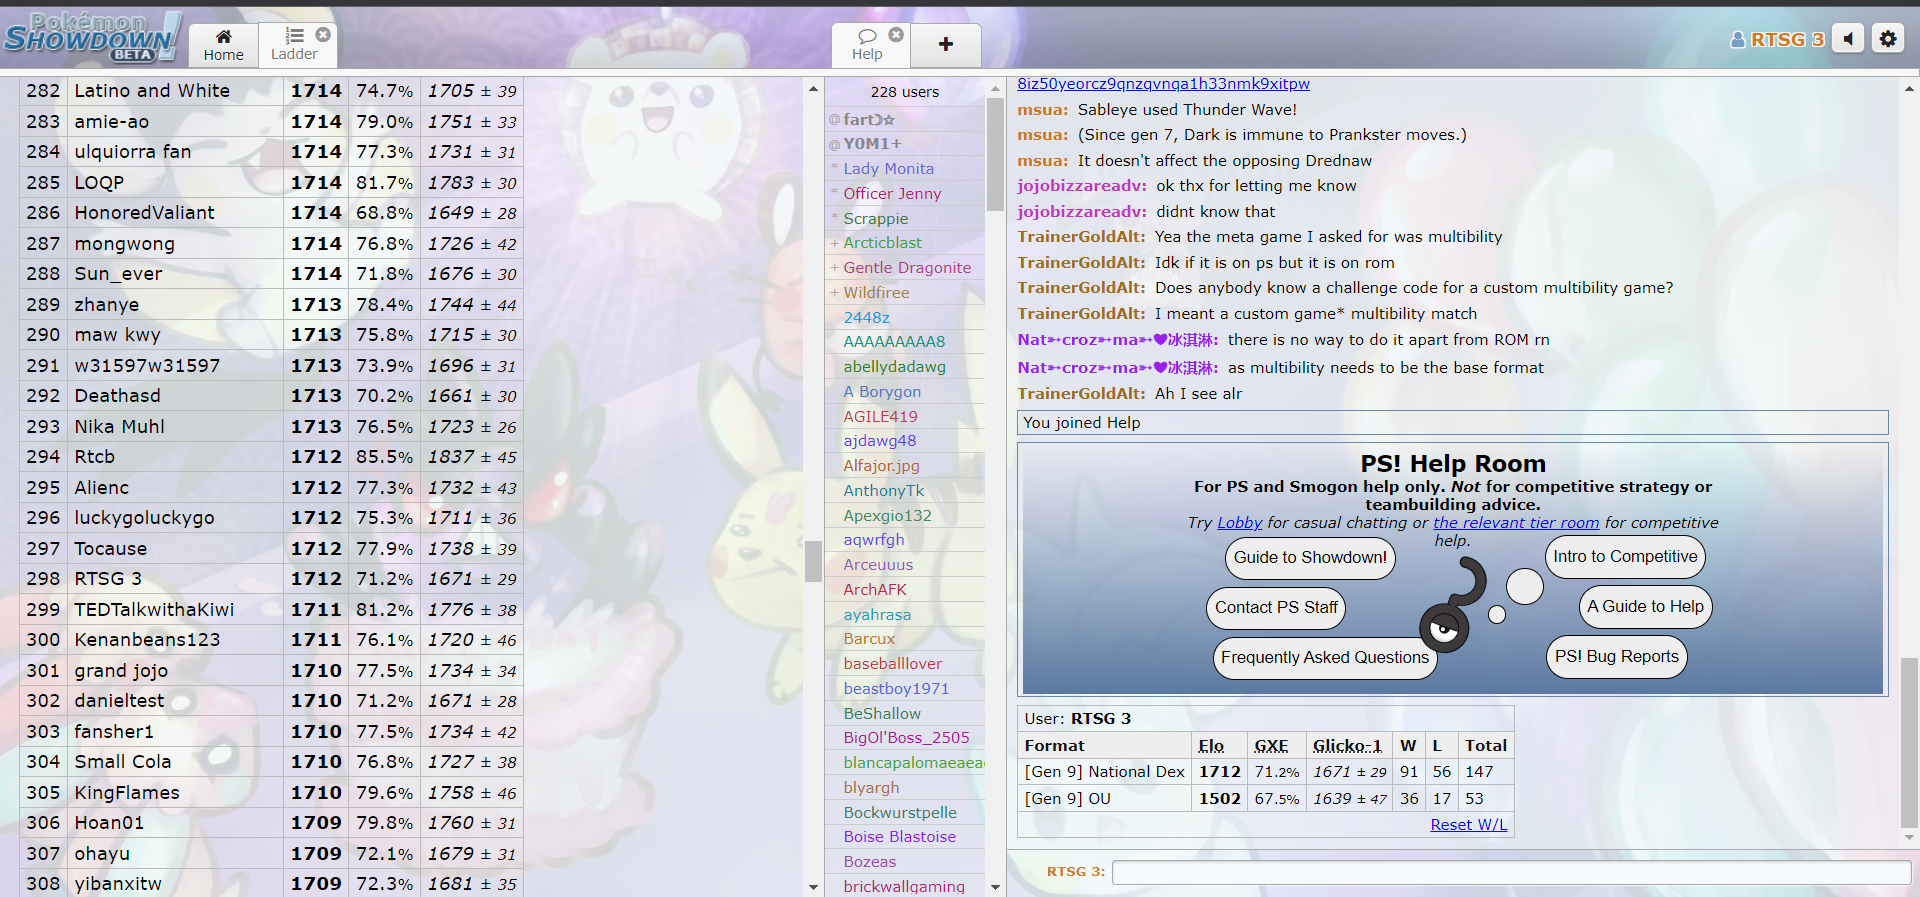Click the Intro to Competitive button
Image resolution: width=1920 pixels, height=897 pixels.
click(x=1625, y=556)
